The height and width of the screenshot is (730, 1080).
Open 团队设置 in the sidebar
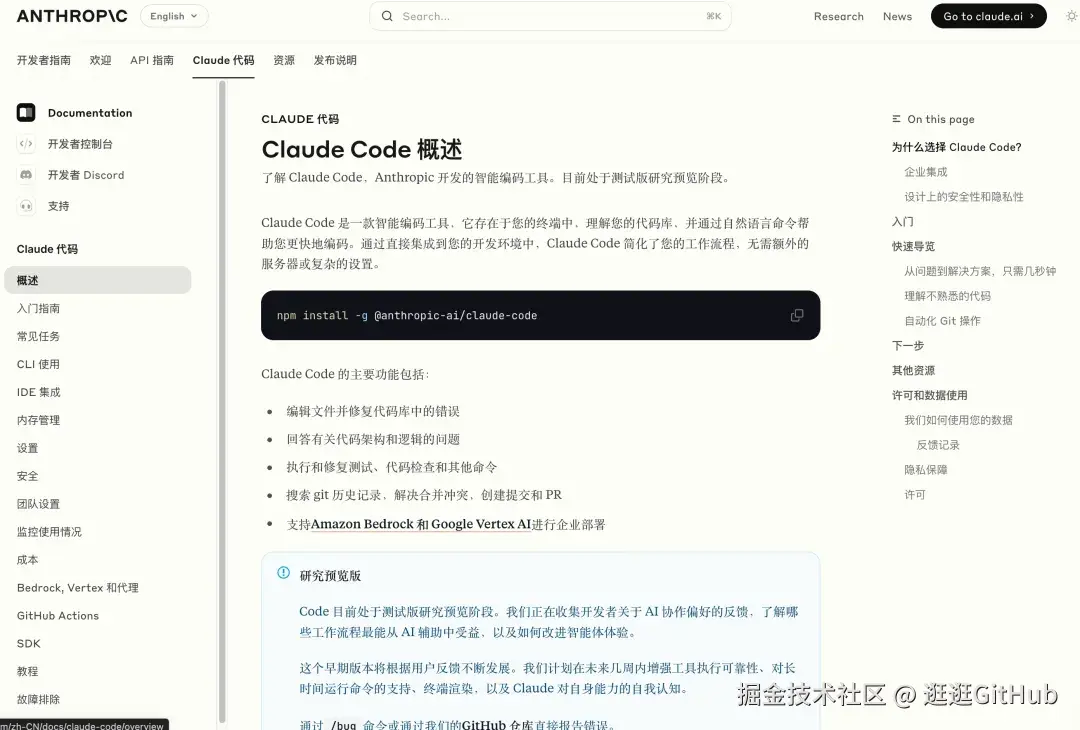click(39, 504)
